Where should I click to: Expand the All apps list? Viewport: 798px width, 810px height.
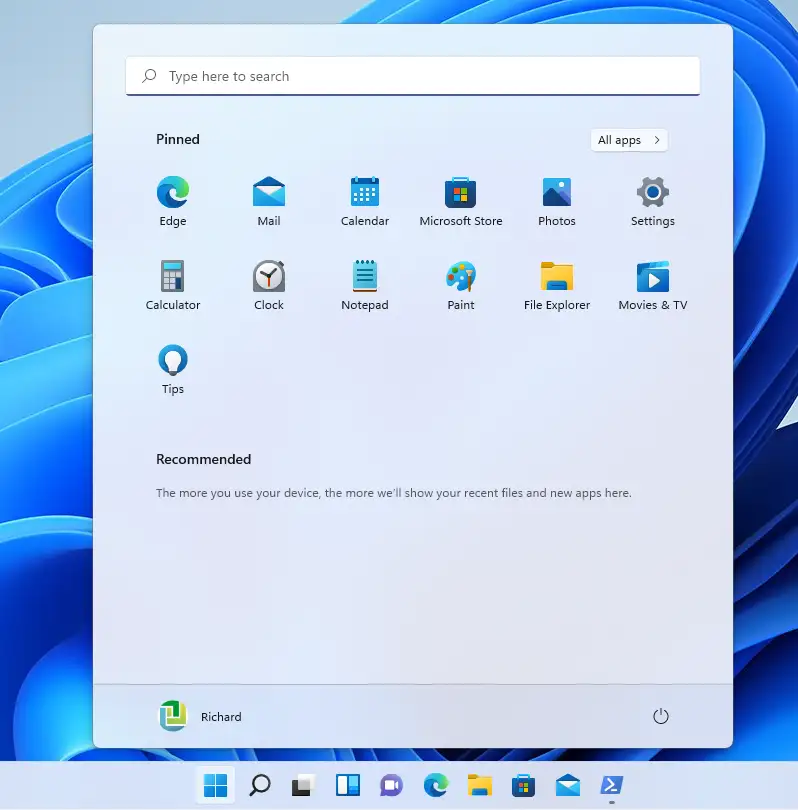pos(629,140)
